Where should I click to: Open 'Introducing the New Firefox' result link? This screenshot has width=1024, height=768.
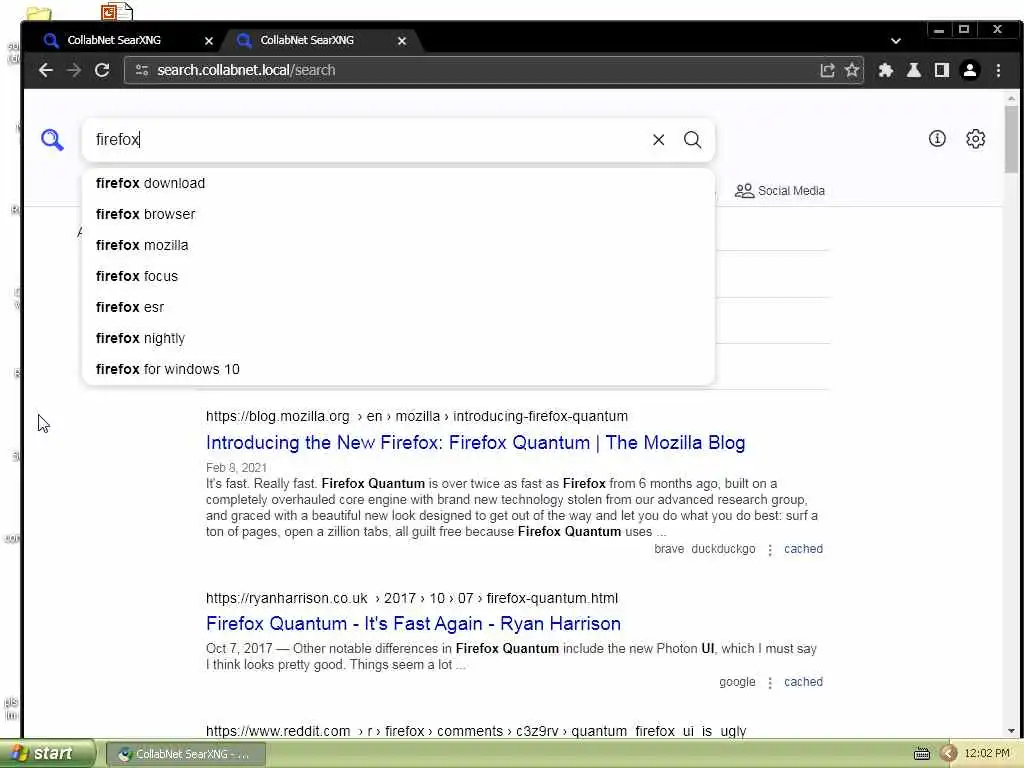point(475,443)
